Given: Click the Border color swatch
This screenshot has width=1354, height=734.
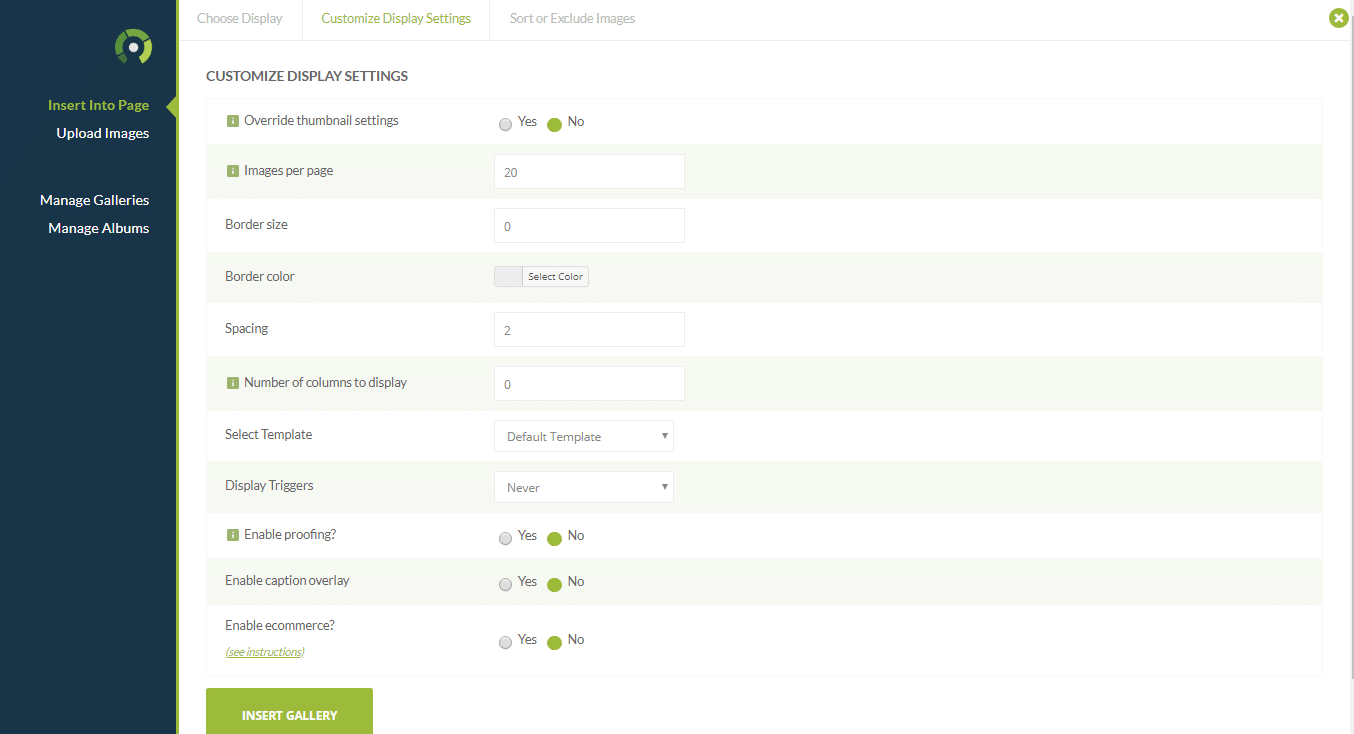Looking at the screenshot, I should click(x=508, y=277).
